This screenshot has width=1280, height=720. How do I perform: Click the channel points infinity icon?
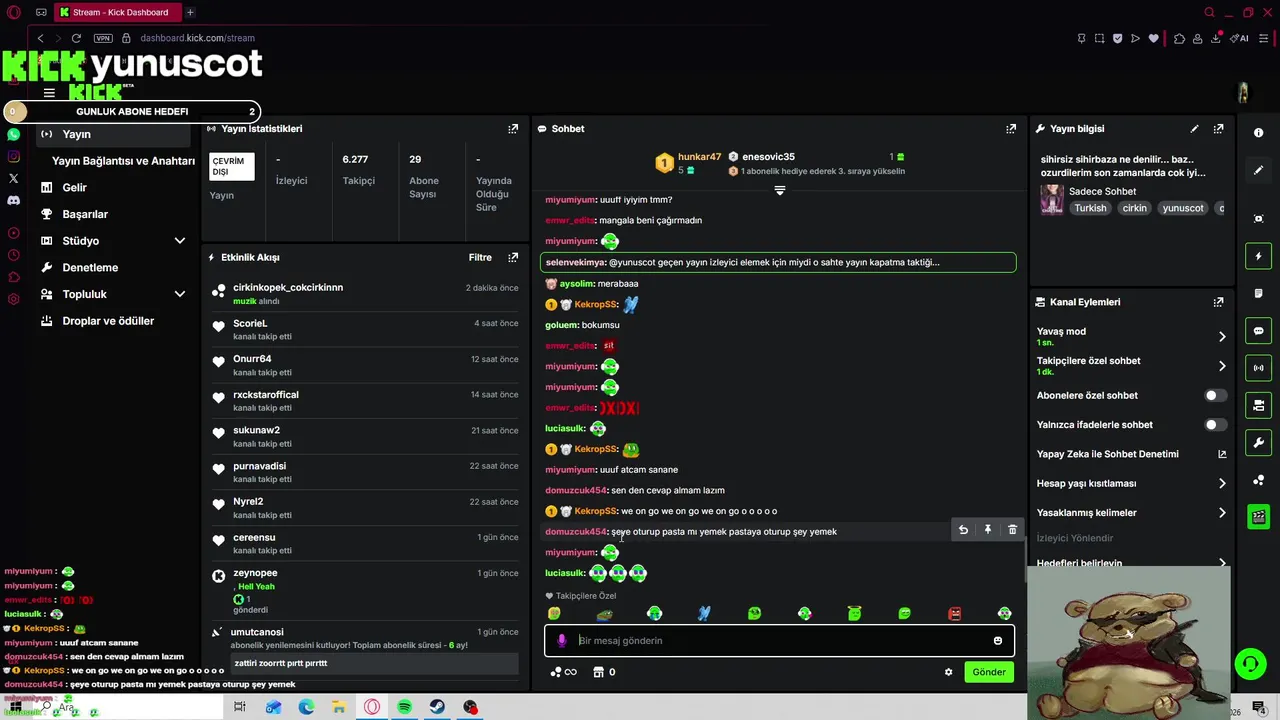pyautogui.click(x=564, y=672)
